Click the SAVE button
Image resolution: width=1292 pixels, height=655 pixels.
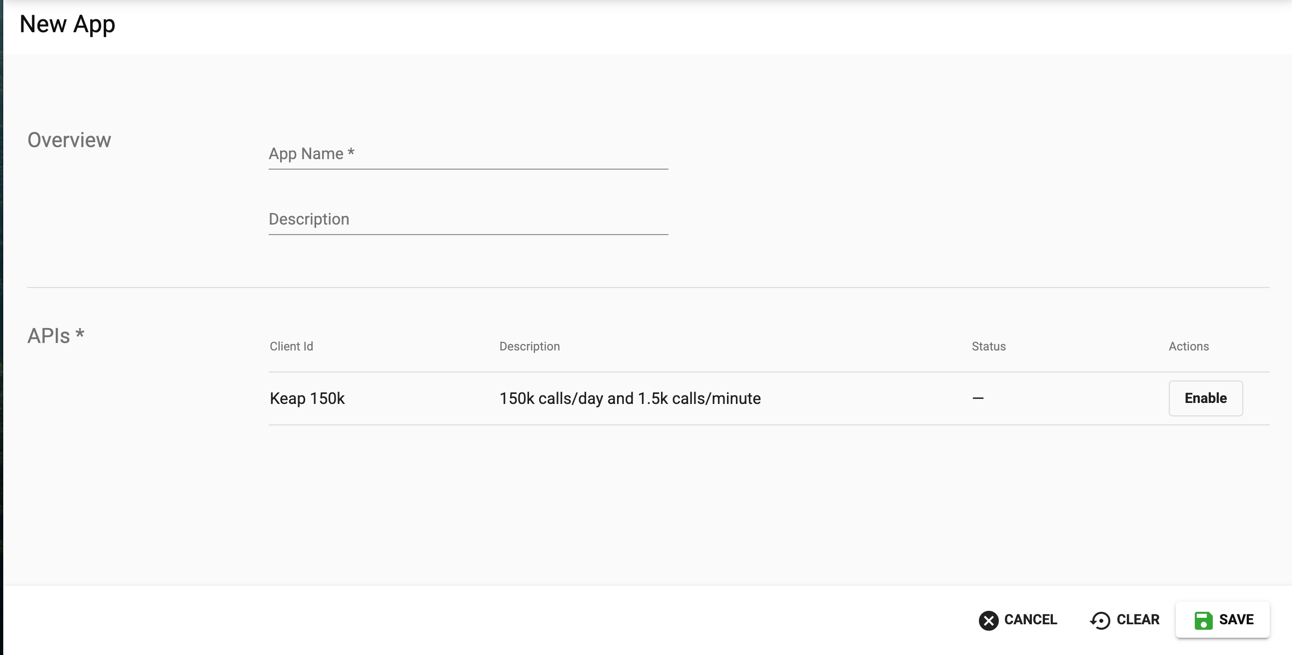pos(1222,620)
